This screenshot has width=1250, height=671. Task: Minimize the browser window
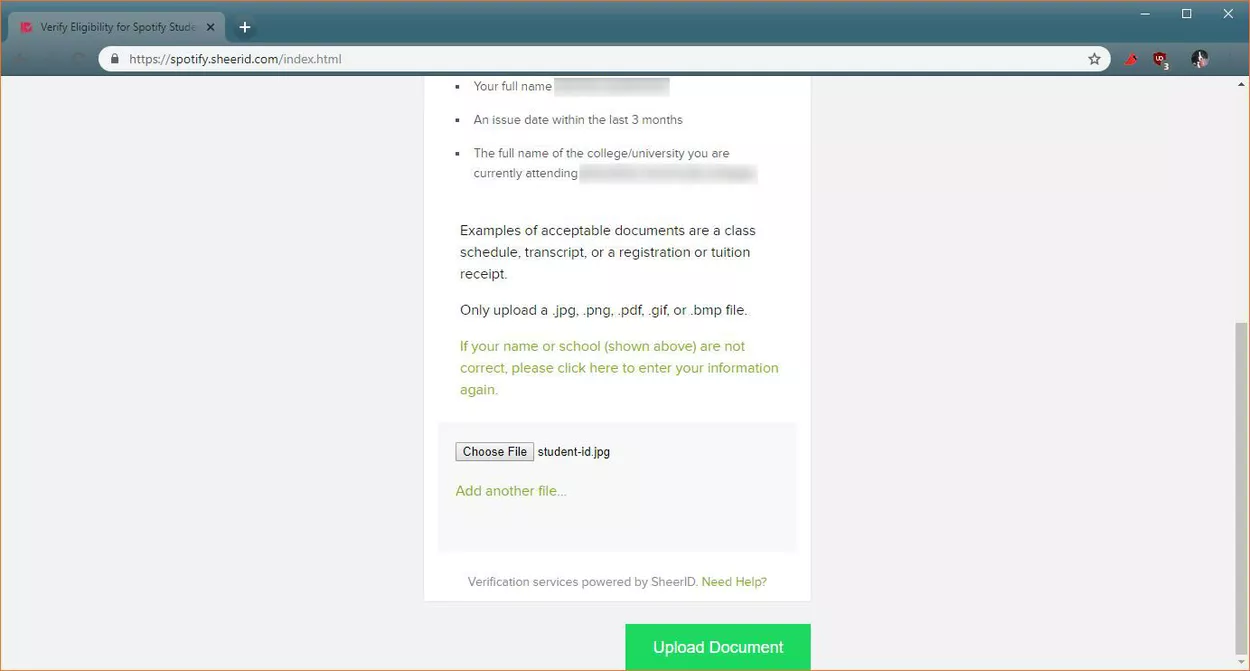pos(1144,14)
